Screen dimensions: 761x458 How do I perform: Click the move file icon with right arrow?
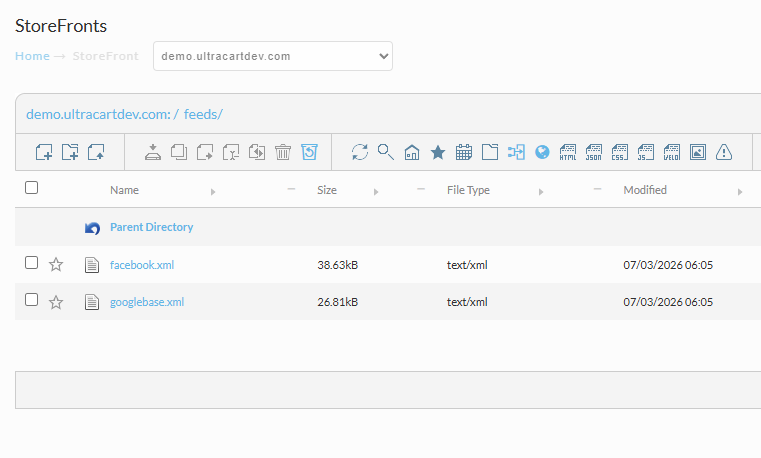tap(205, 152)
